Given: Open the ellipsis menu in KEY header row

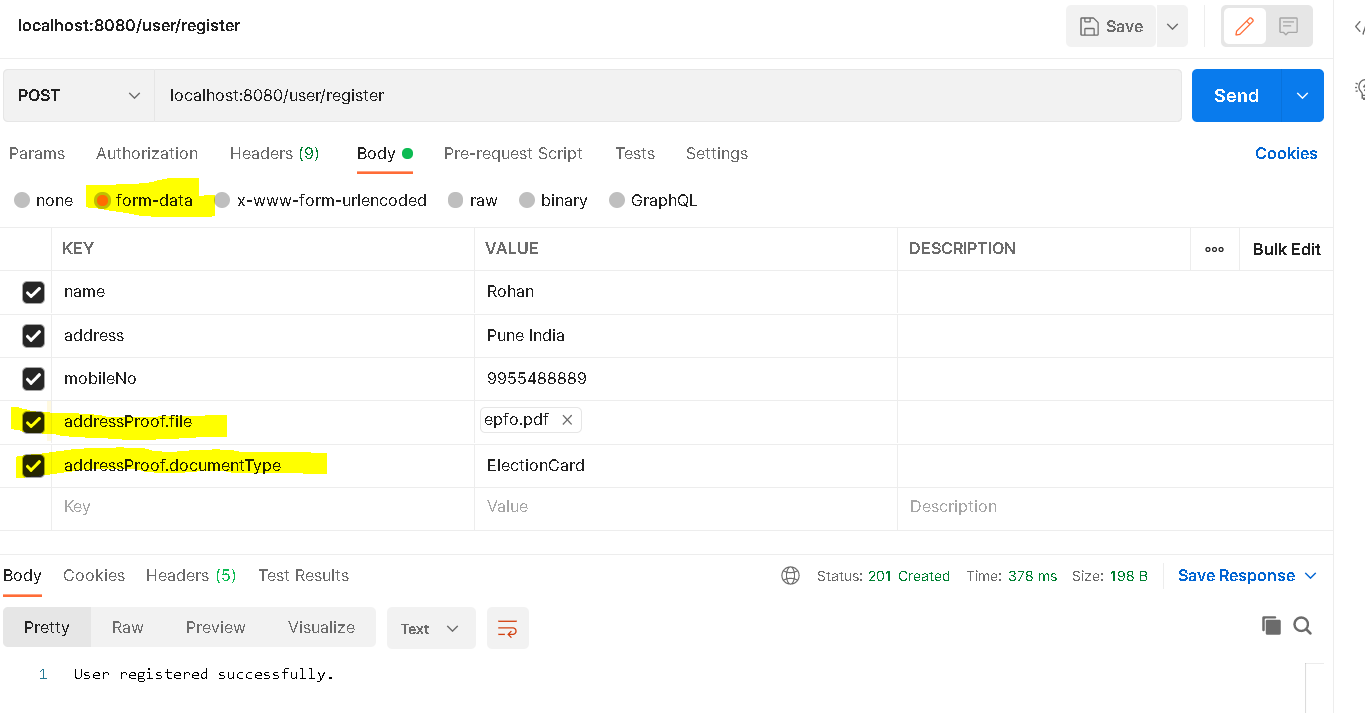Looking at the screenshot, I should click(x=1214, y=248).
